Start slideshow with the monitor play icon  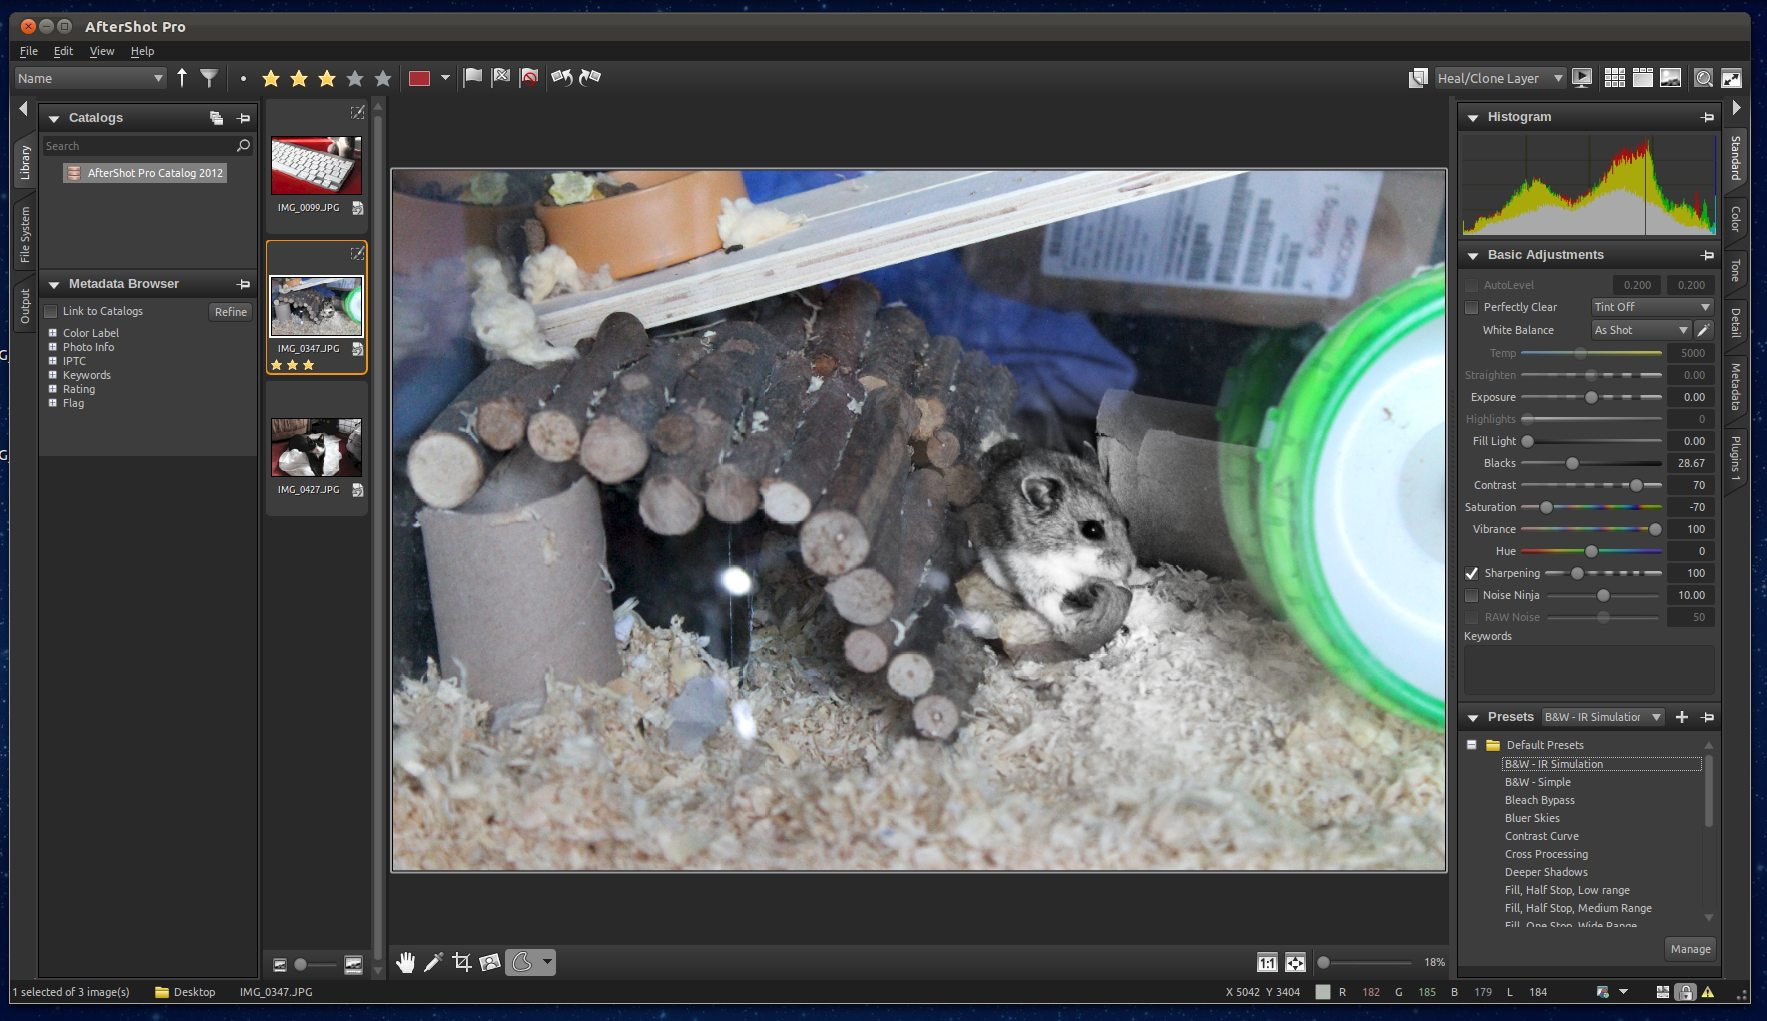(1582, 78)
